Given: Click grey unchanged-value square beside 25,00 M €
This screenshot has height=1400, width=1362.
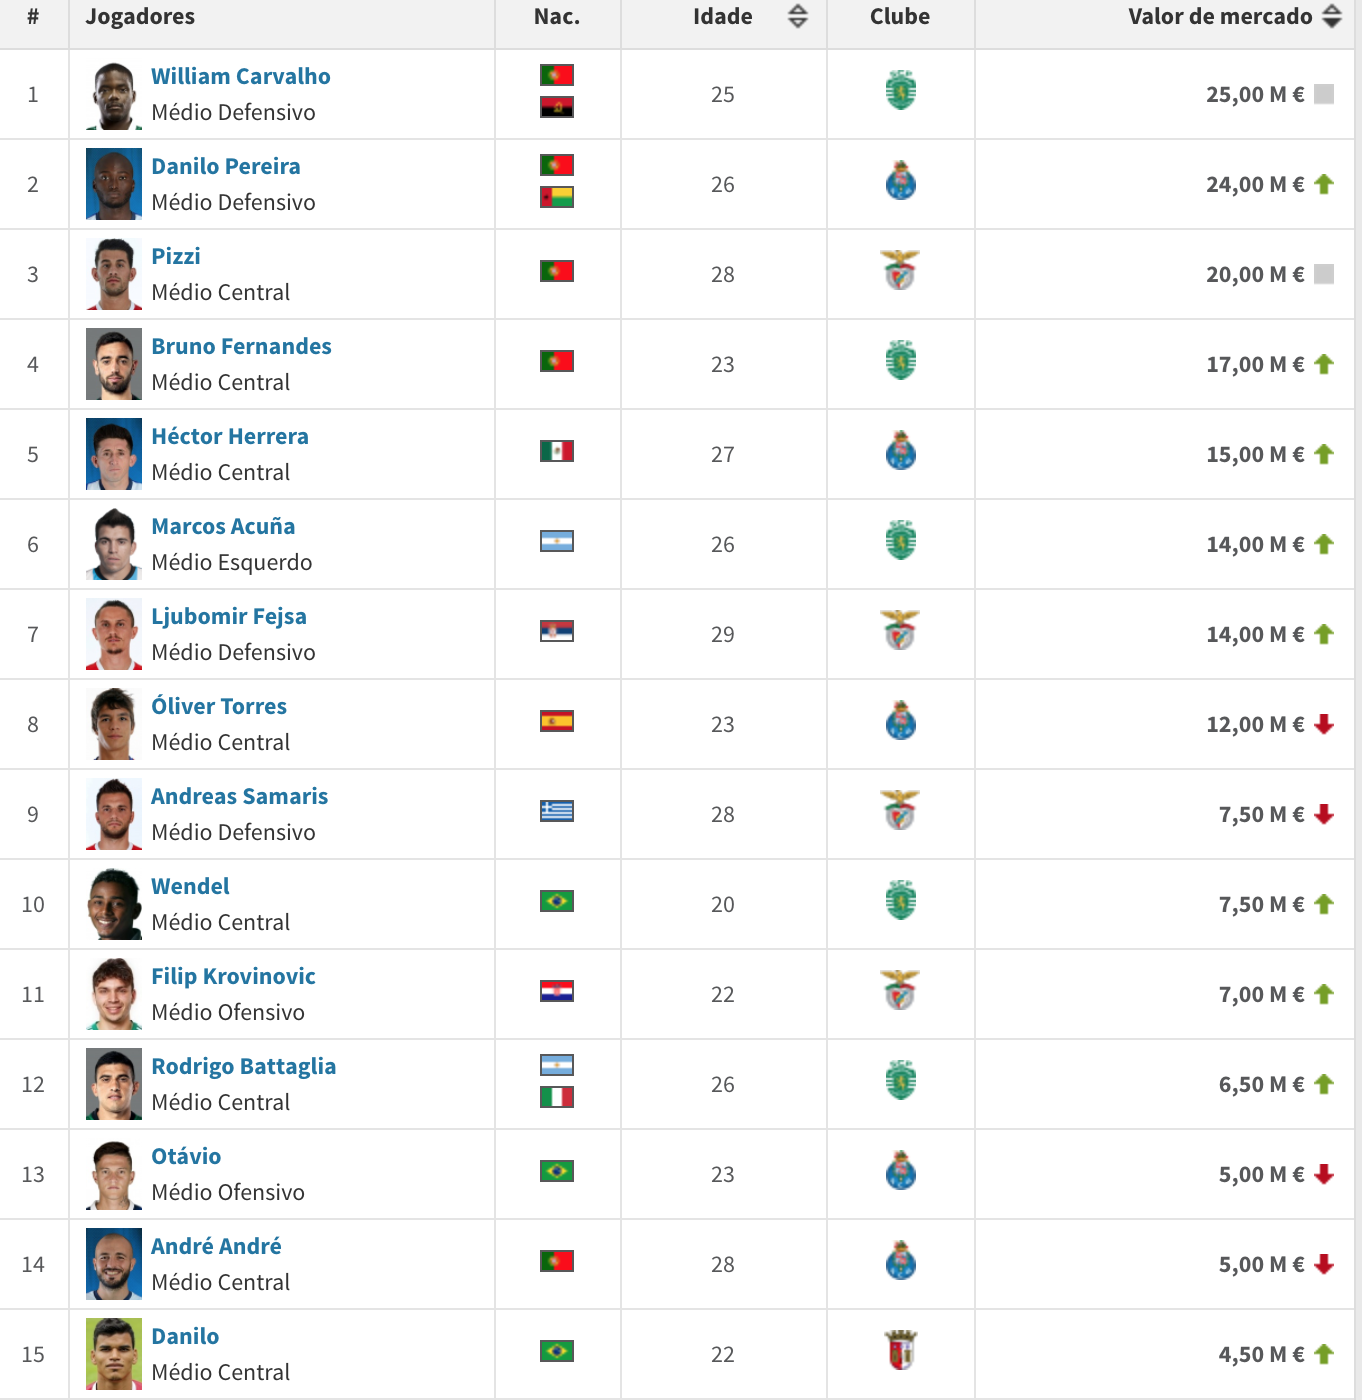Looking at the screenshot, I should pos(1324,94).
